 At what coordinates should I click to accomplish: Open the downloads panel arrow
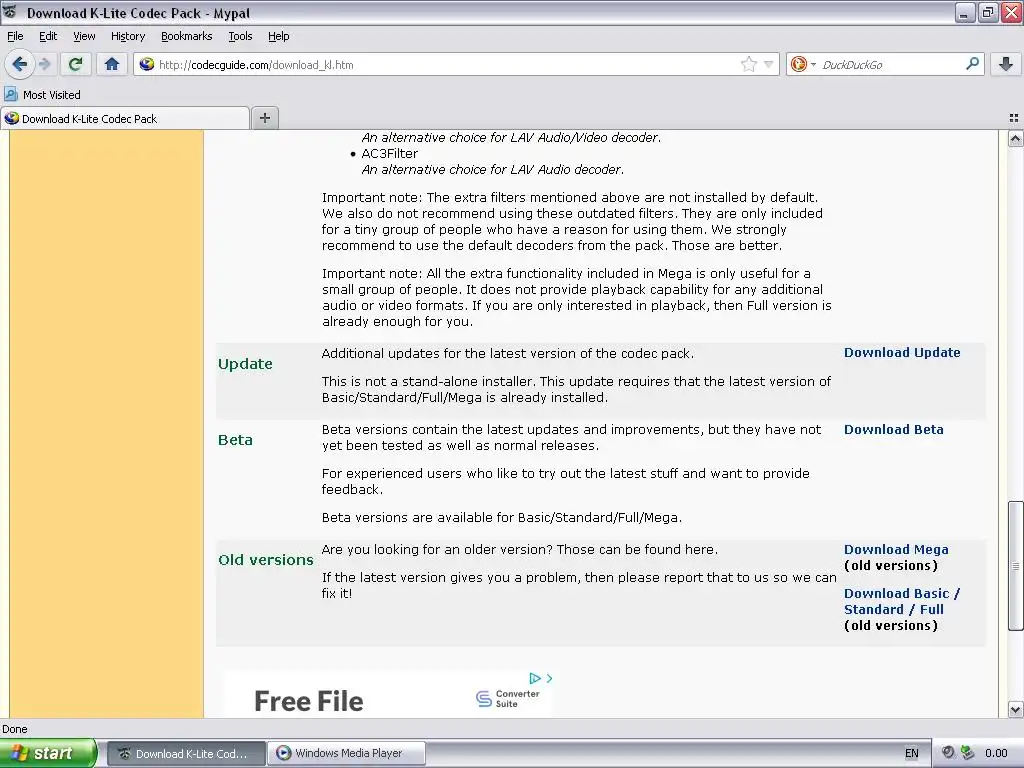tap(1006, 64)
